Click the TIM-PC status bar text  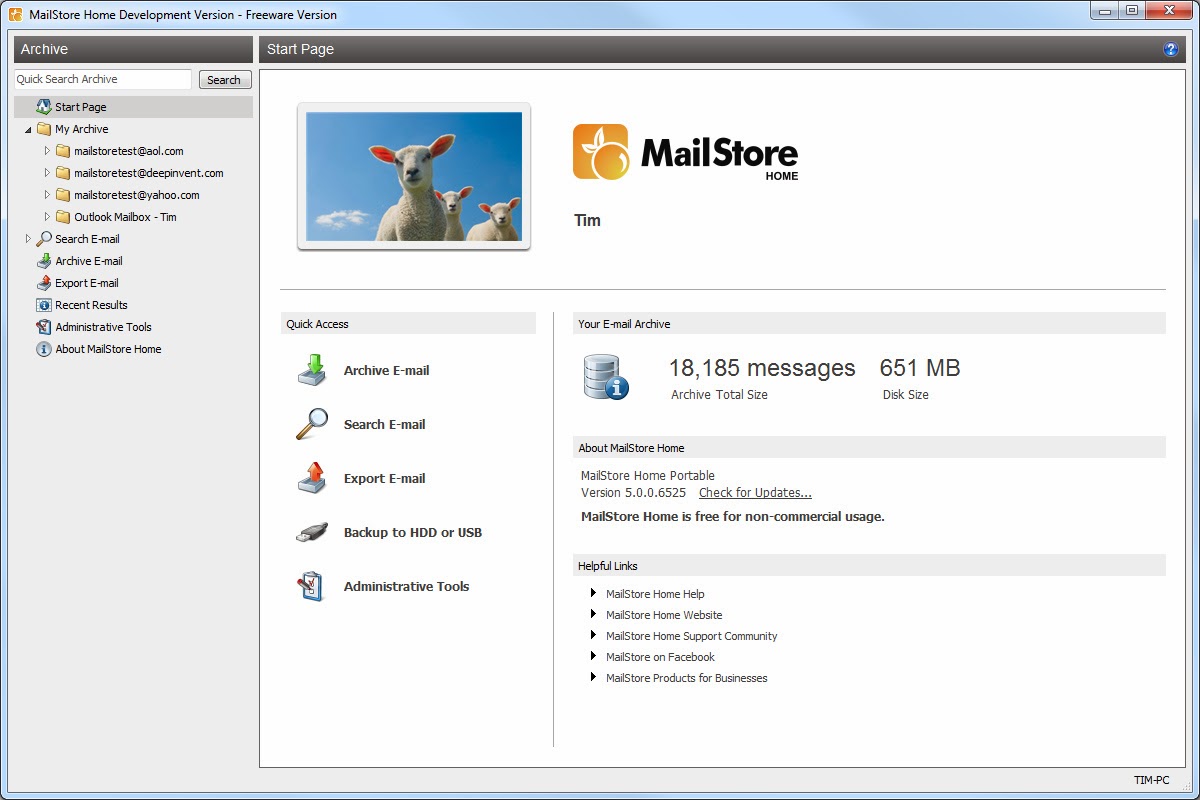[1151, 780]
